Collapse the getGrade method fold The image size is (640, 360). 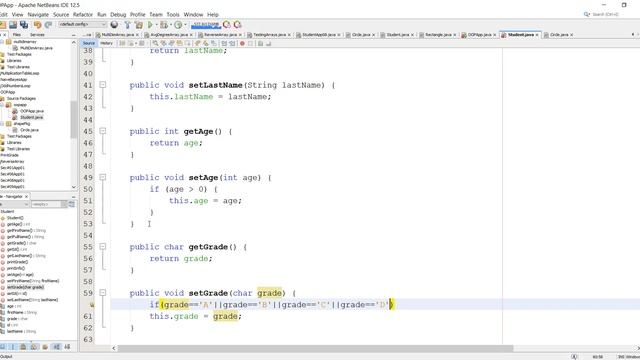(x=102, y=247)
